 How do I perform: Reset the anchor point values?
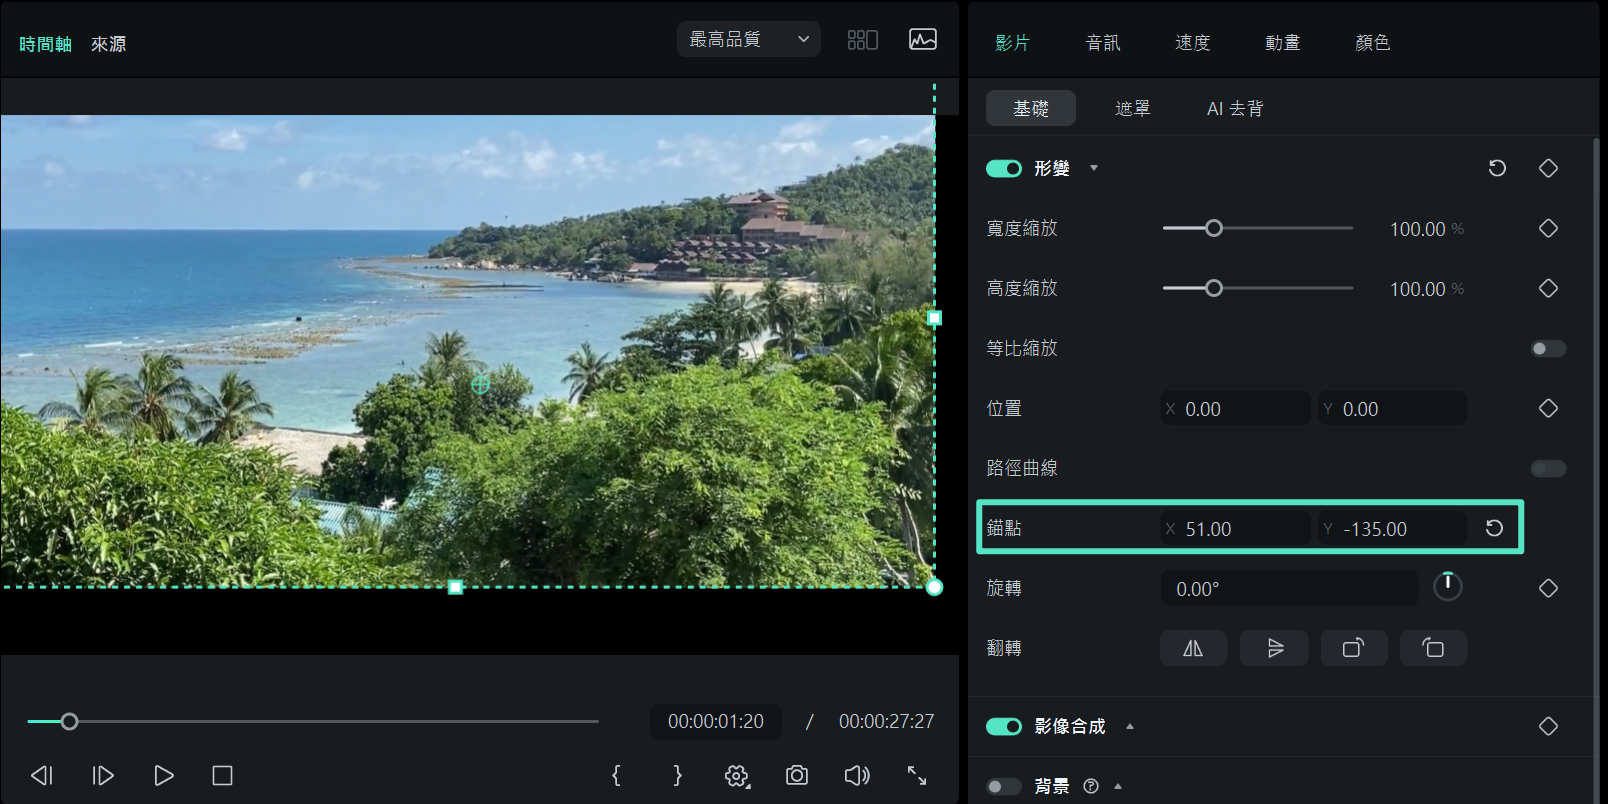[1494, 528]
